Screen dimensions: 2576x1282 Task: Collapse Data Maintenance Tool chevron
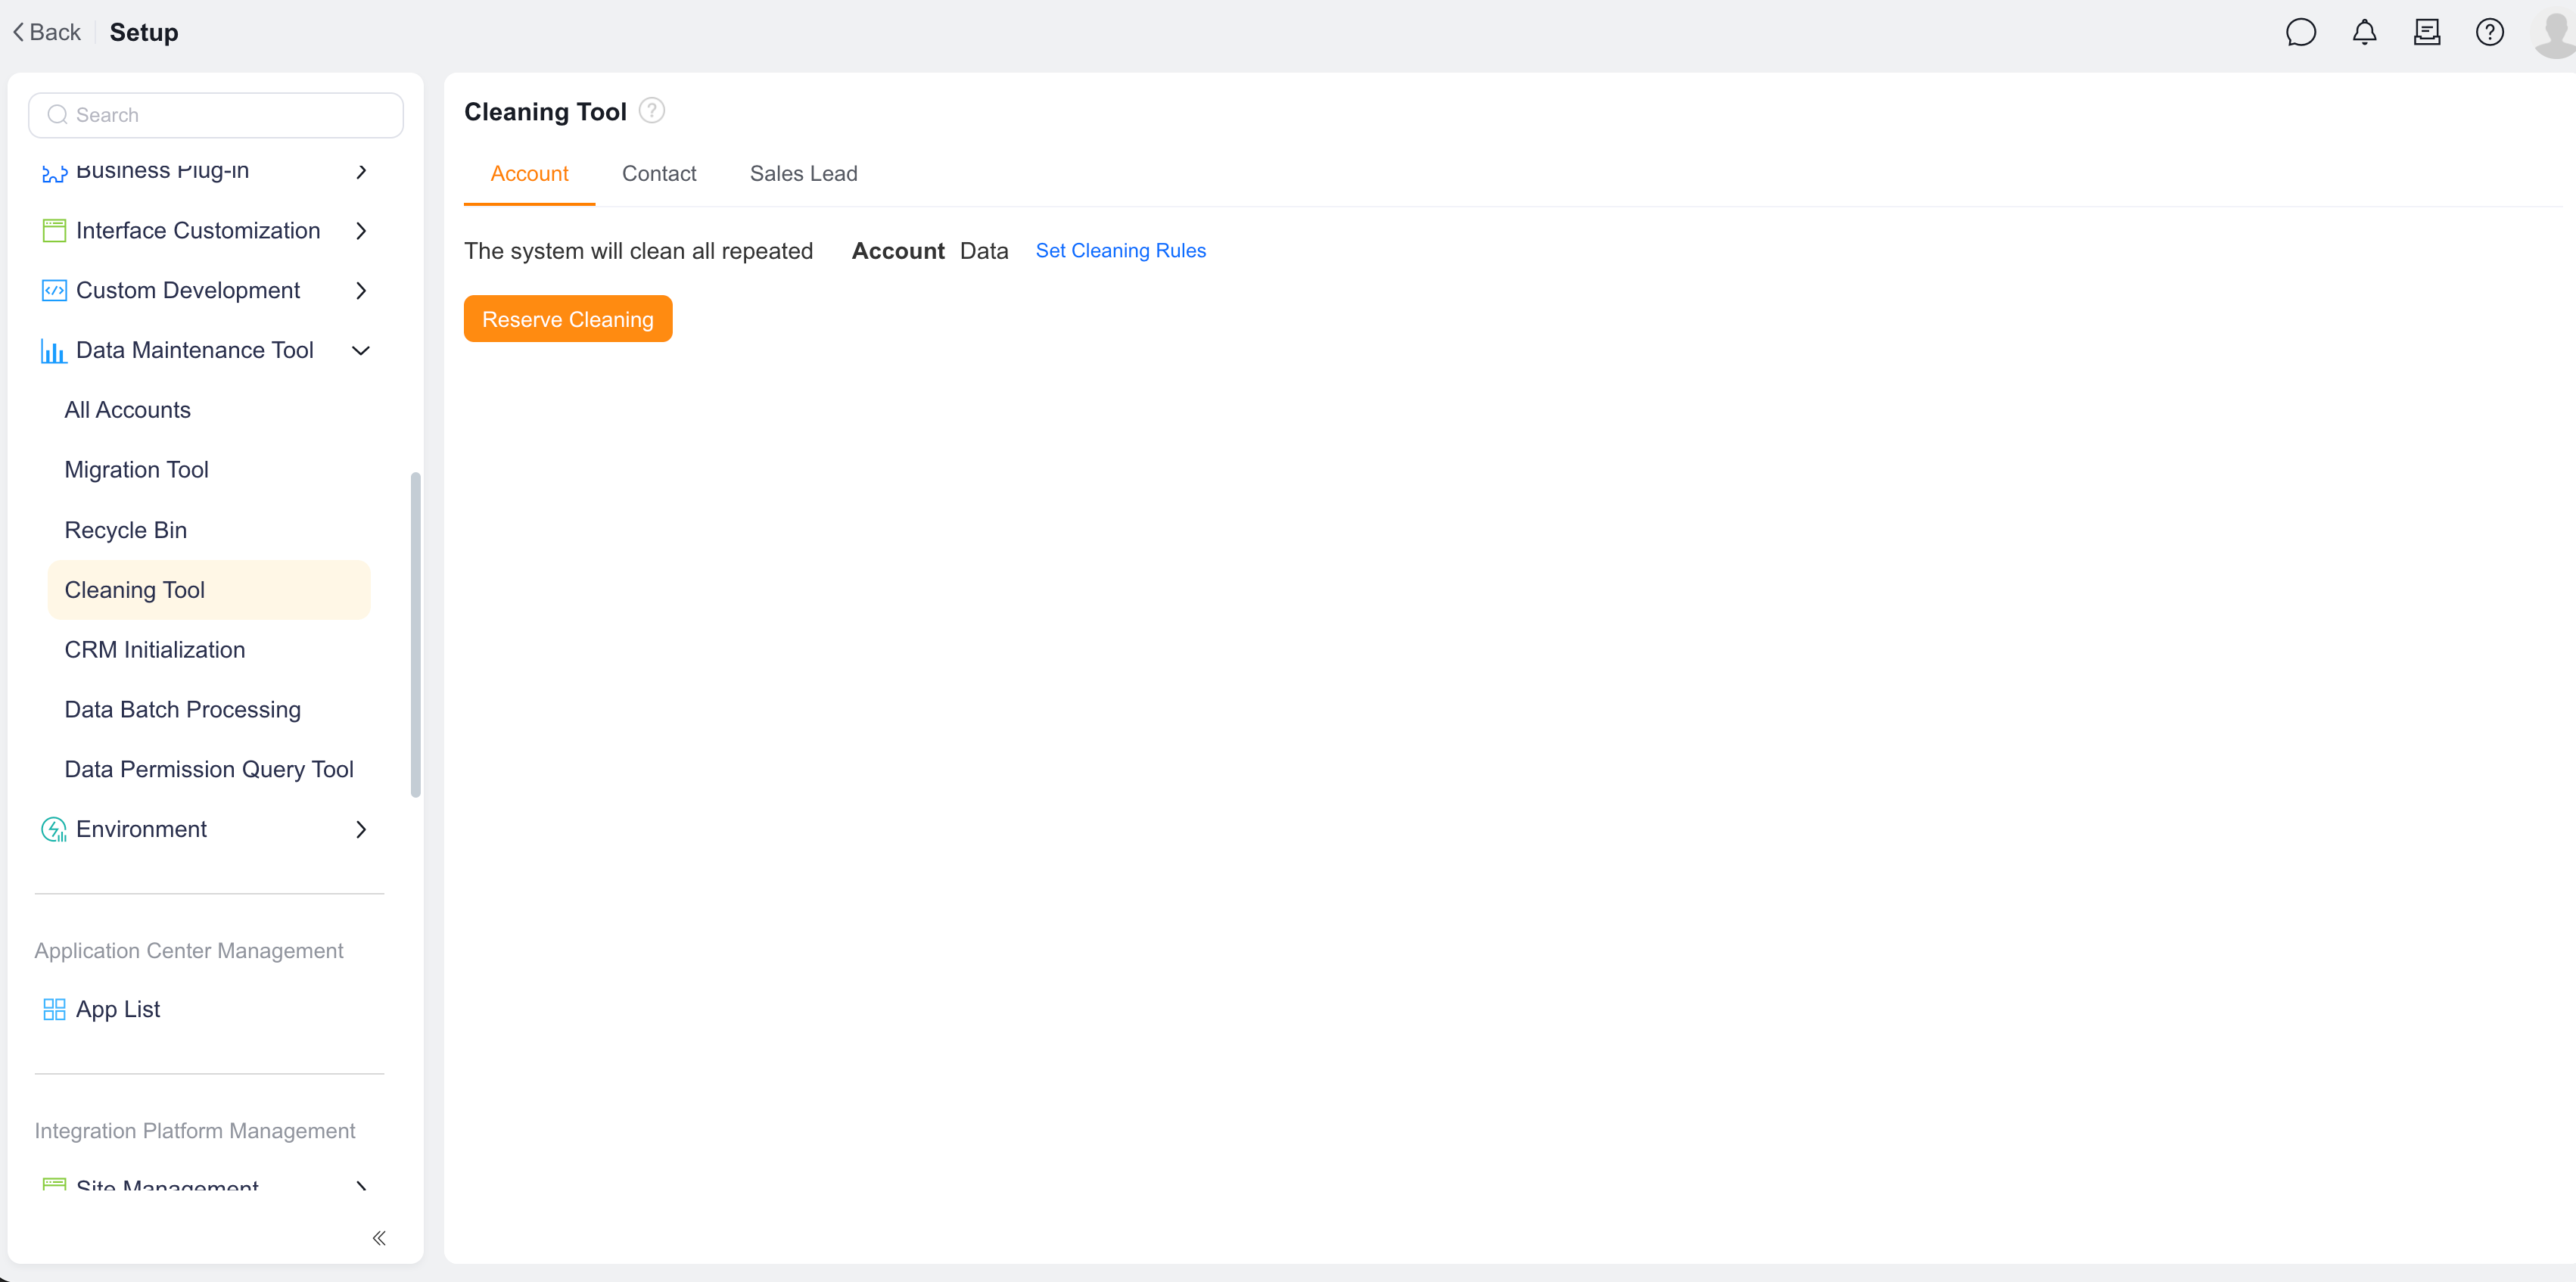pos(361,351)
